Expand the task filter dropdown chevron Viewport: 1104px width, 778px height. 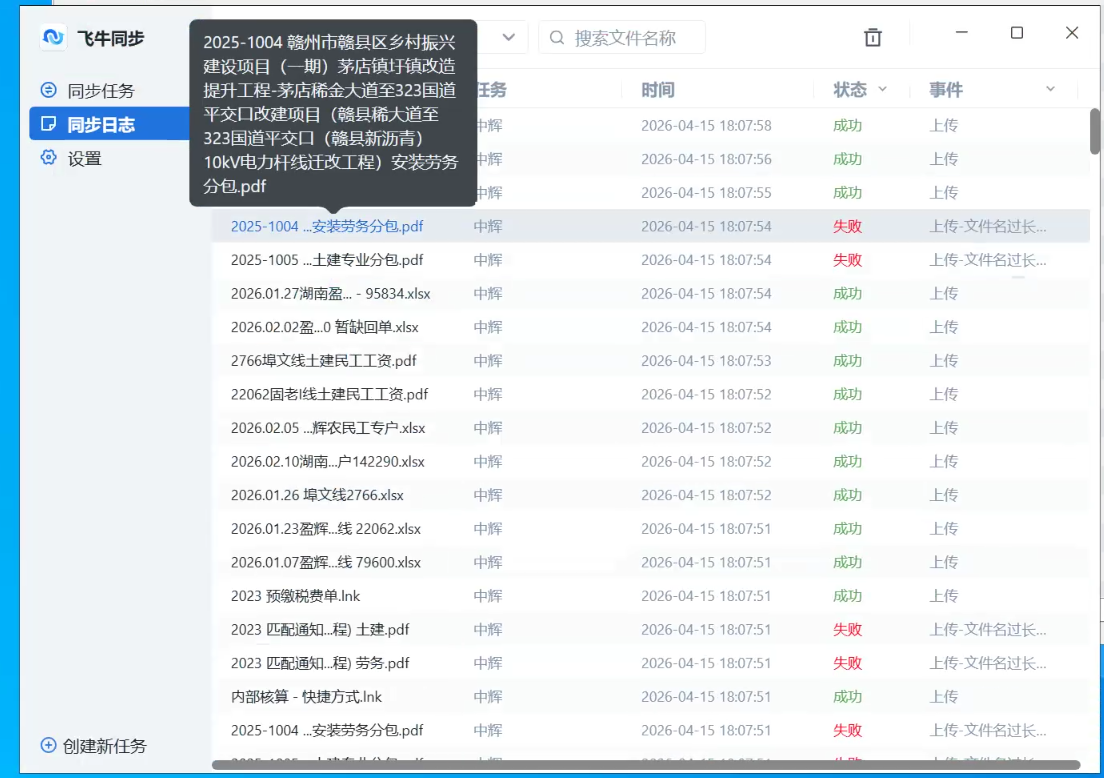pos(508,37)
